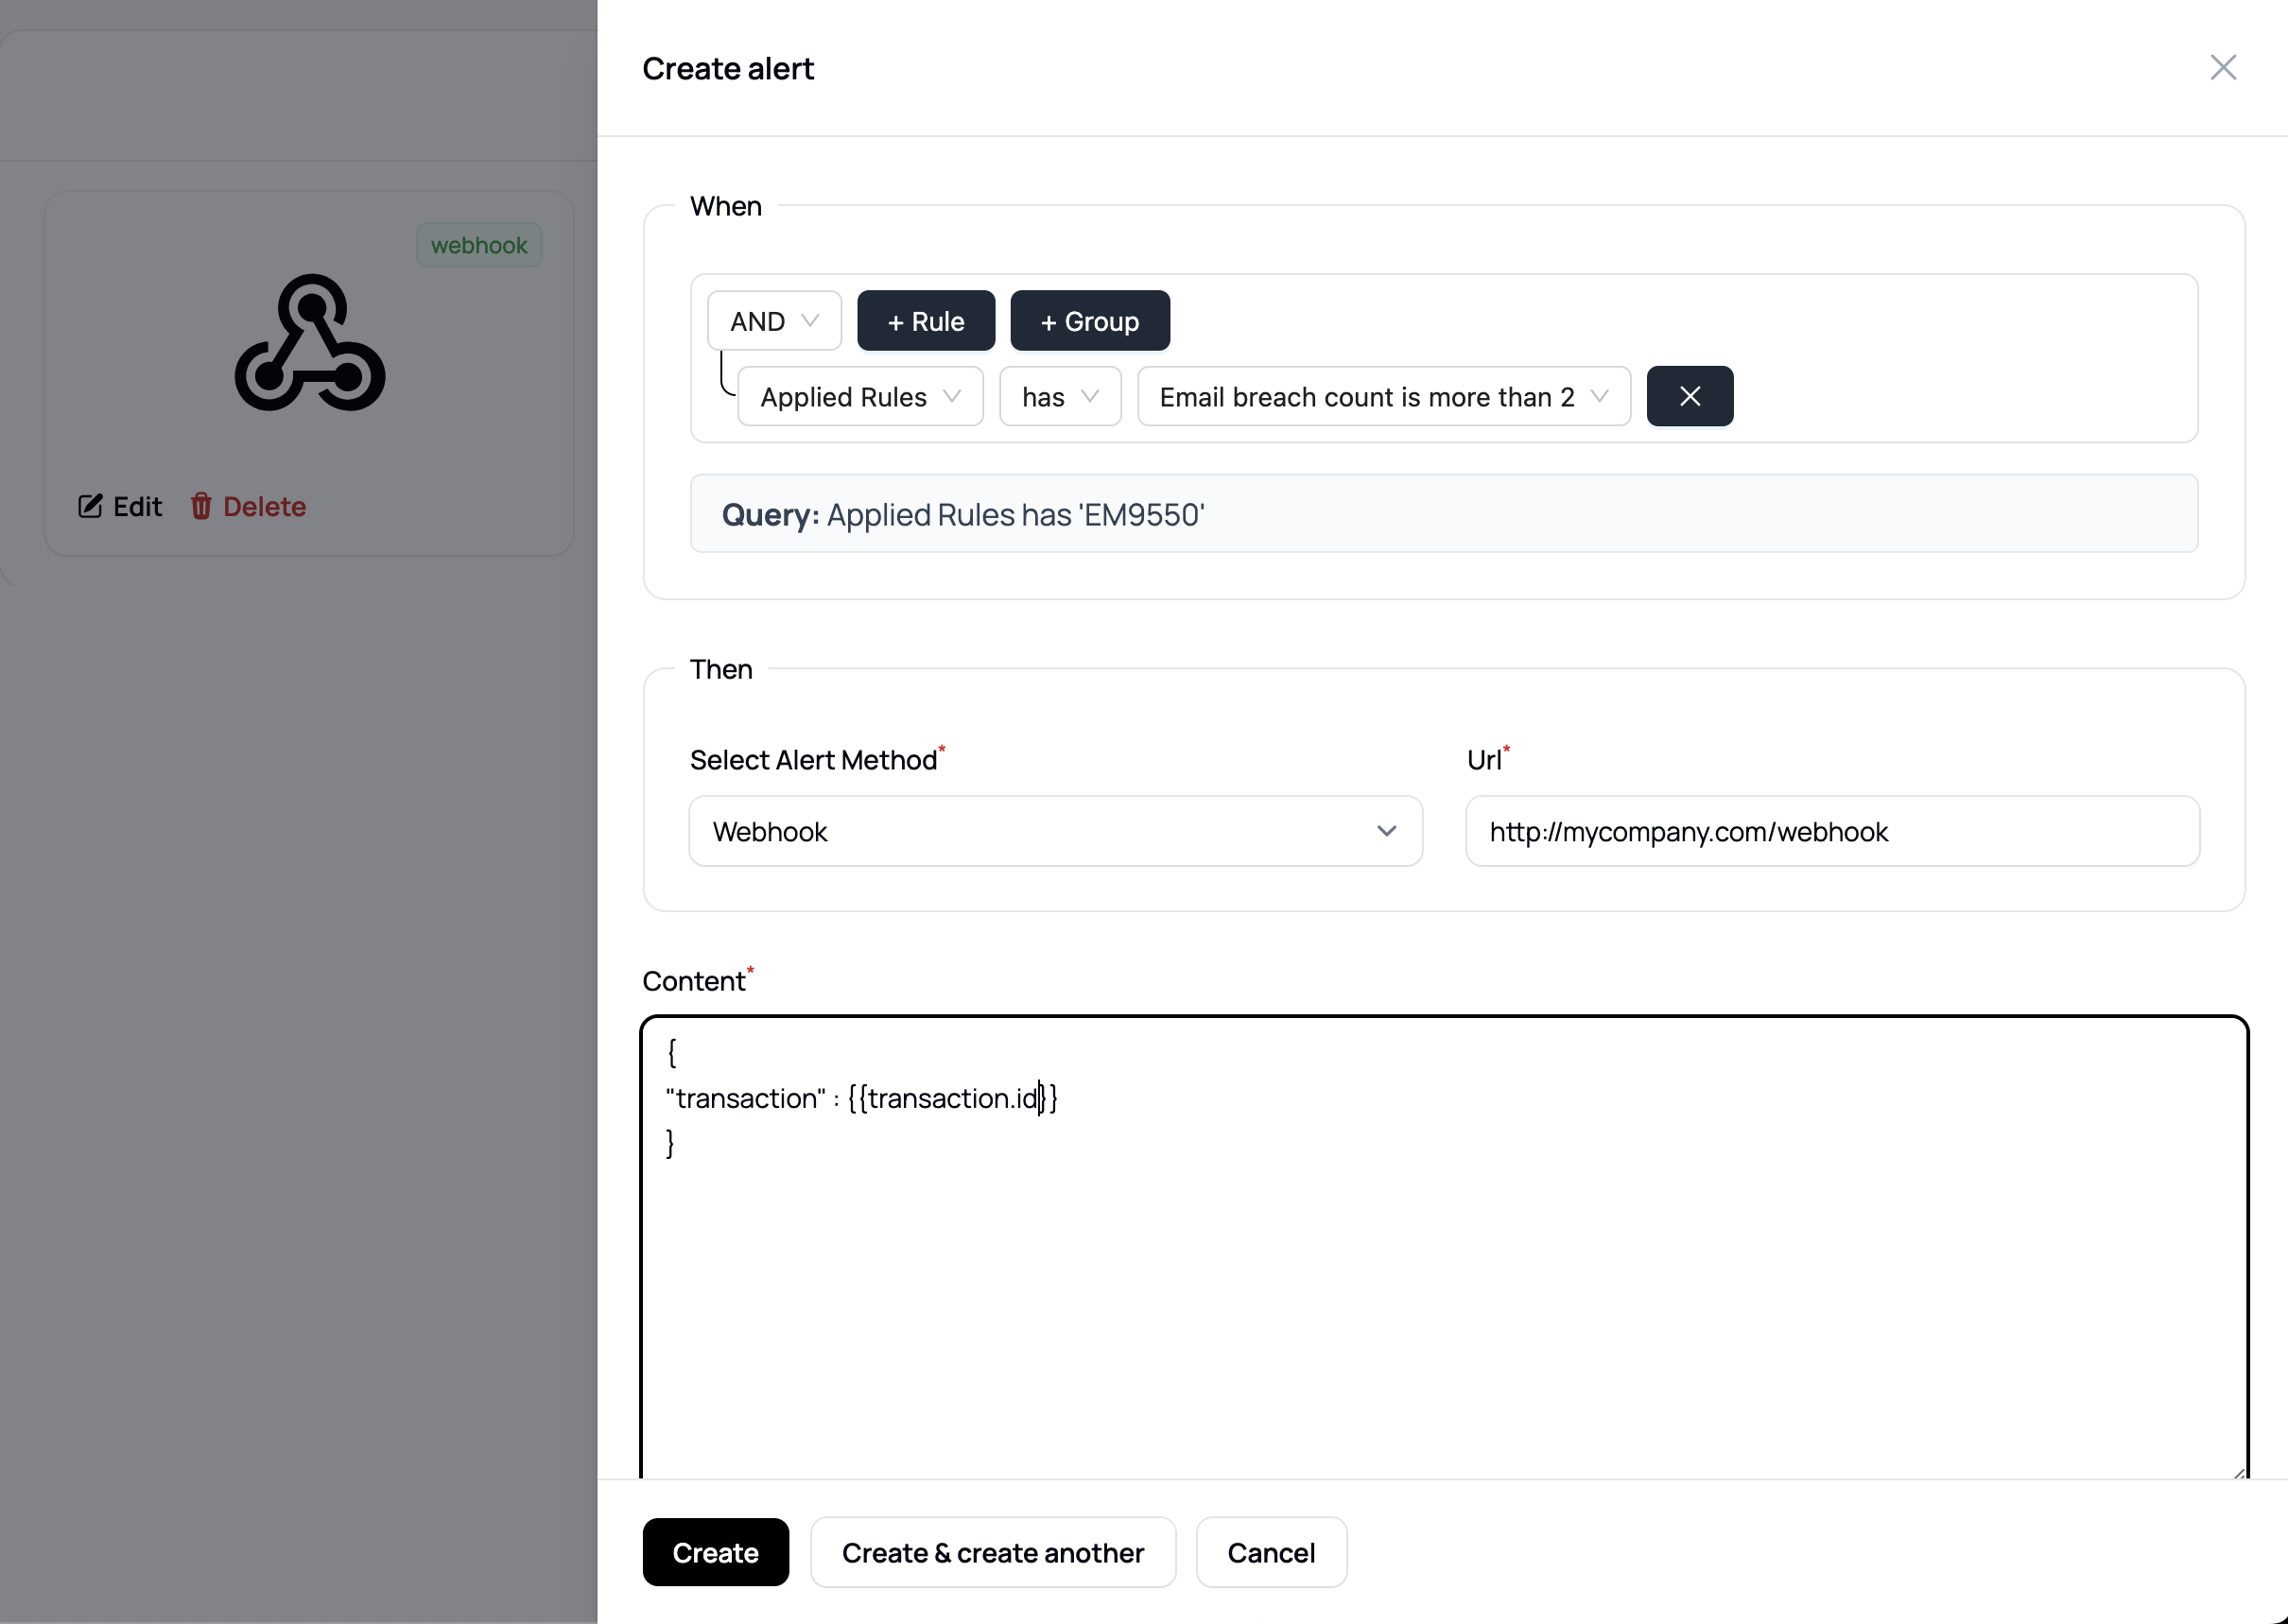
Task: Add a new group with + Group
Action: click(x=1089, y=322)
